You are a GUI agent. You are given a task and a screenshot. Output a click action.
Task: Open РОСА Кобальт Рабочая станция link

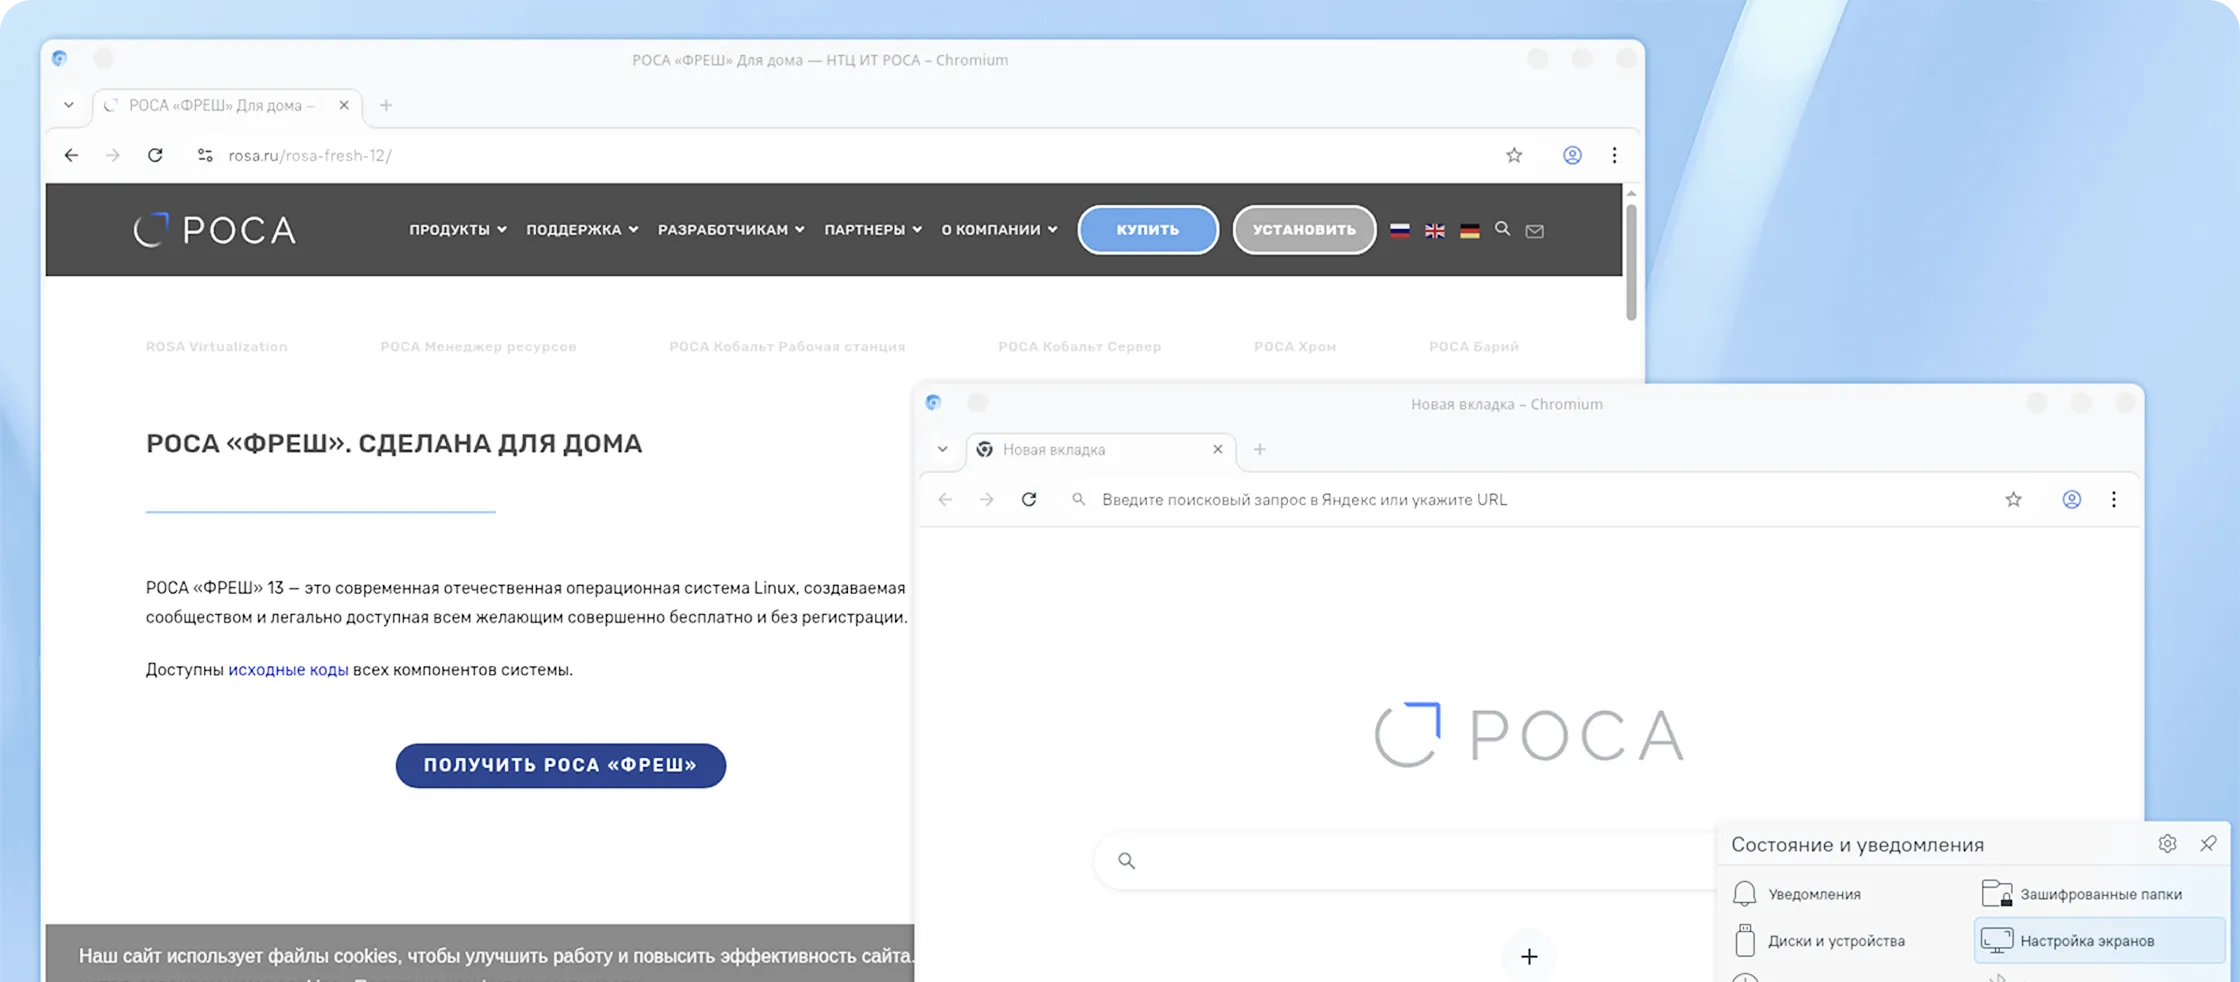pos(787,347)
